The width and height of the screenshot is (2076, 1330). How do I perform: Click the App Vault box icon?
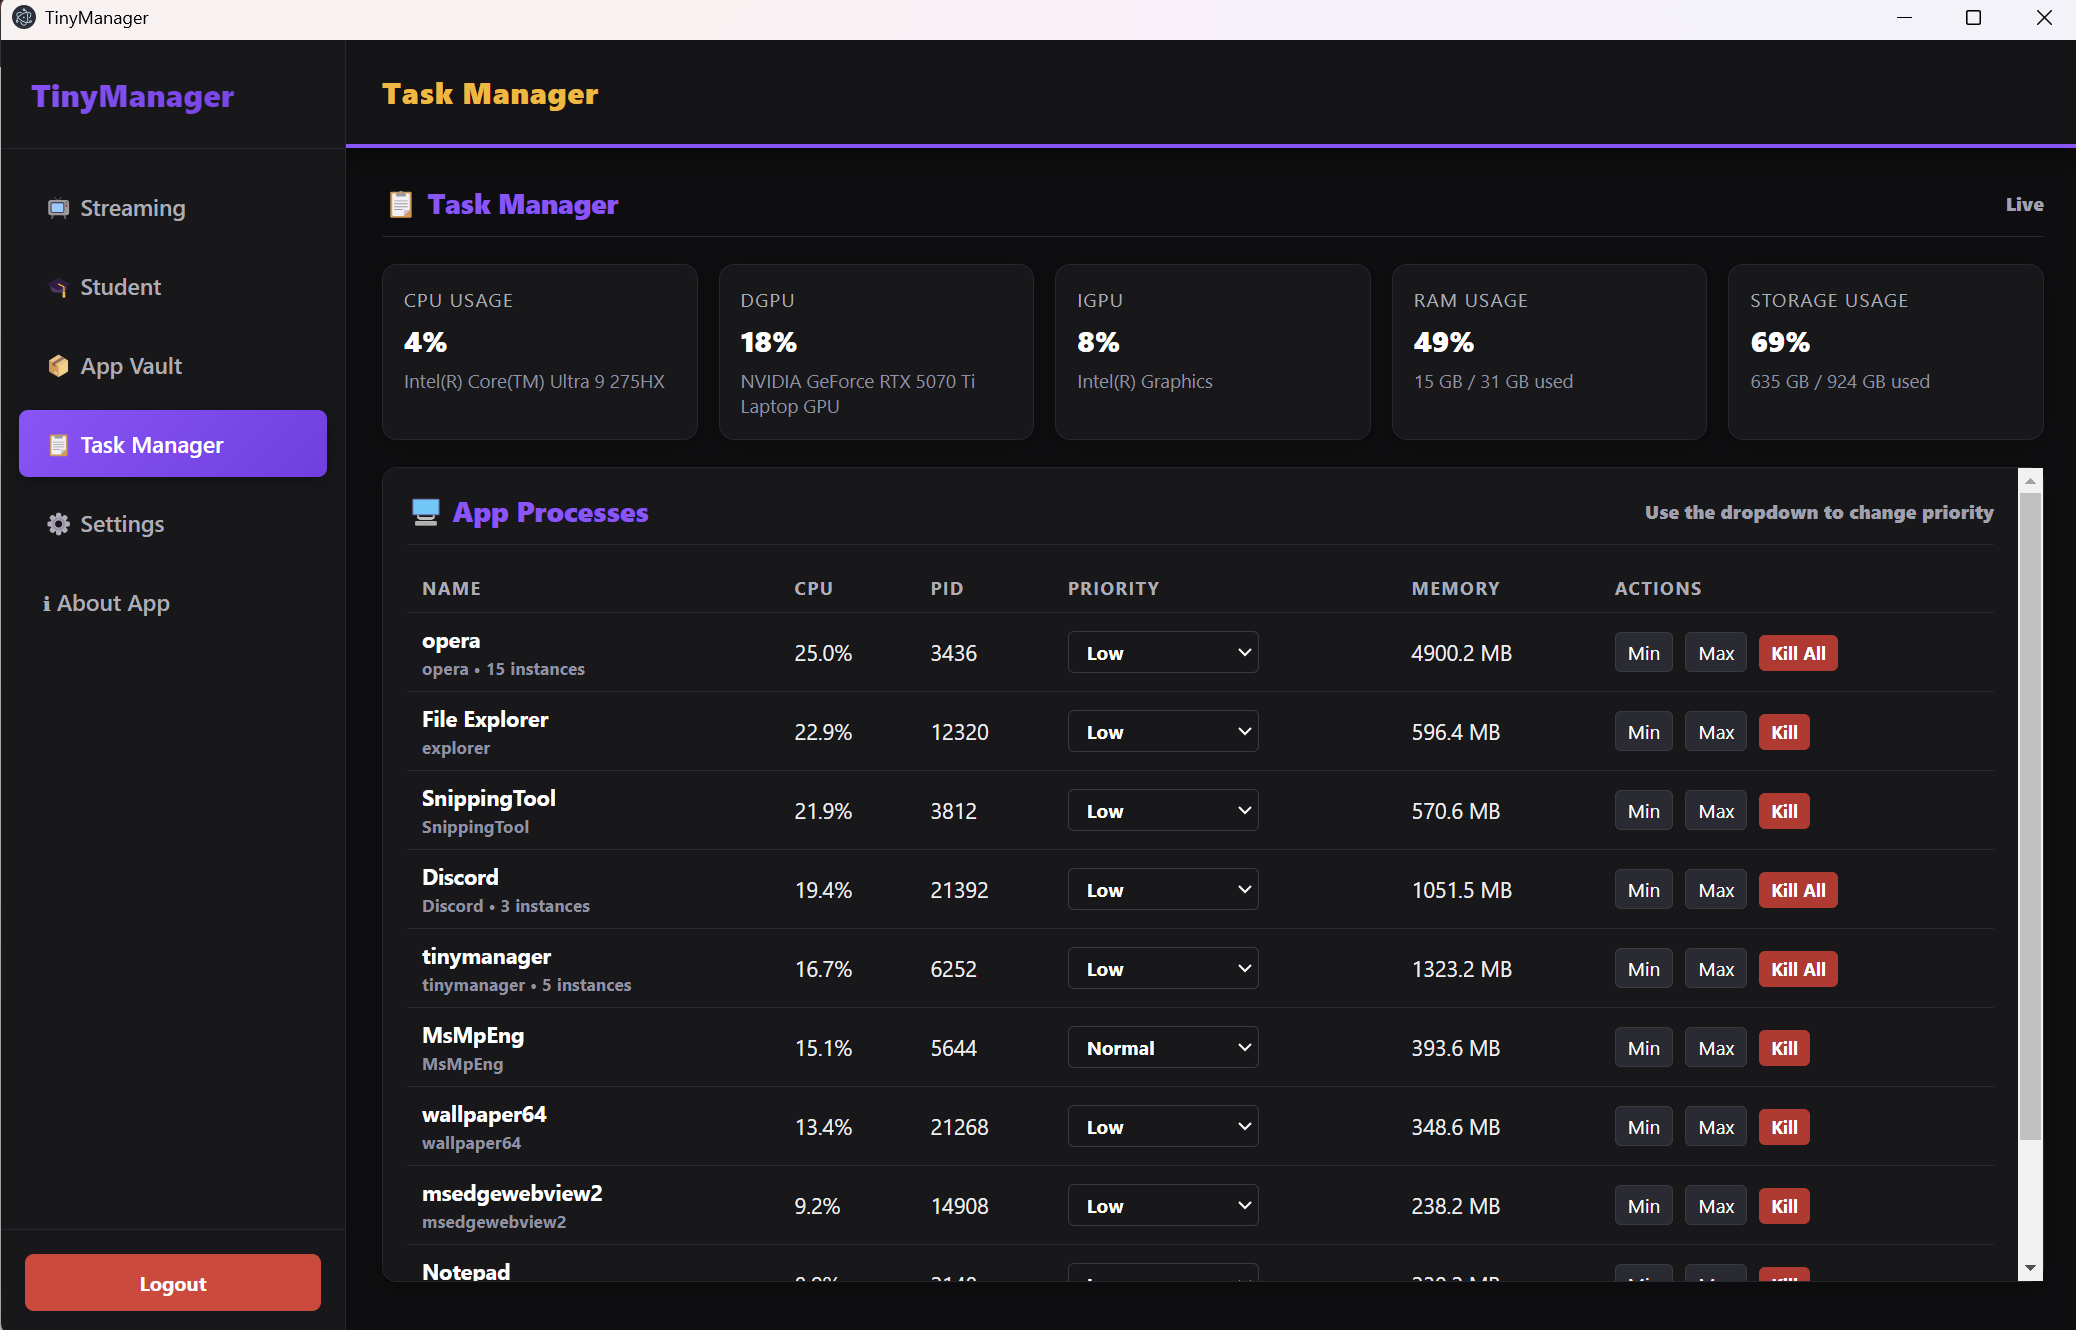[58, 366]
